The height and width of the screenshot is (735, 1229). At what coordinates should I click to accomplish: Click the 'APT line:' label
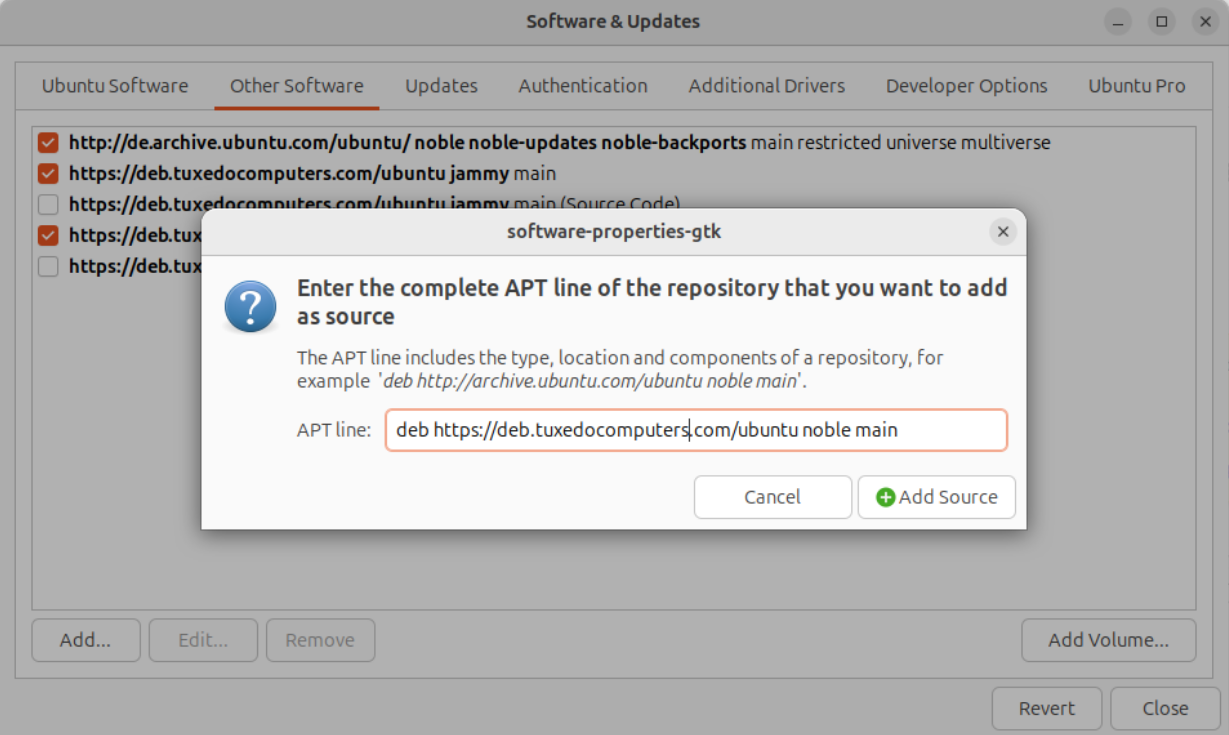tap(334, 430)
